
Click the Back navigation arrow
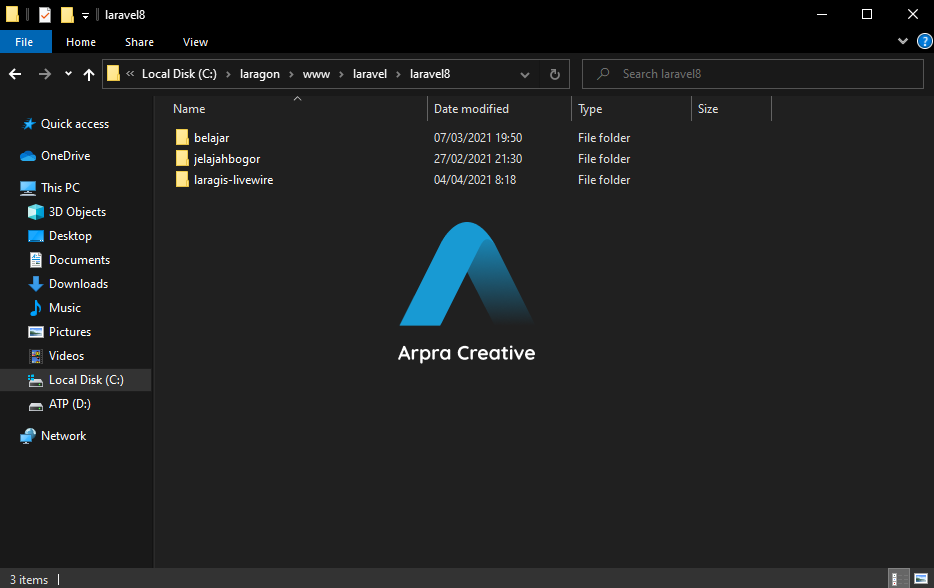click(15, 74)
